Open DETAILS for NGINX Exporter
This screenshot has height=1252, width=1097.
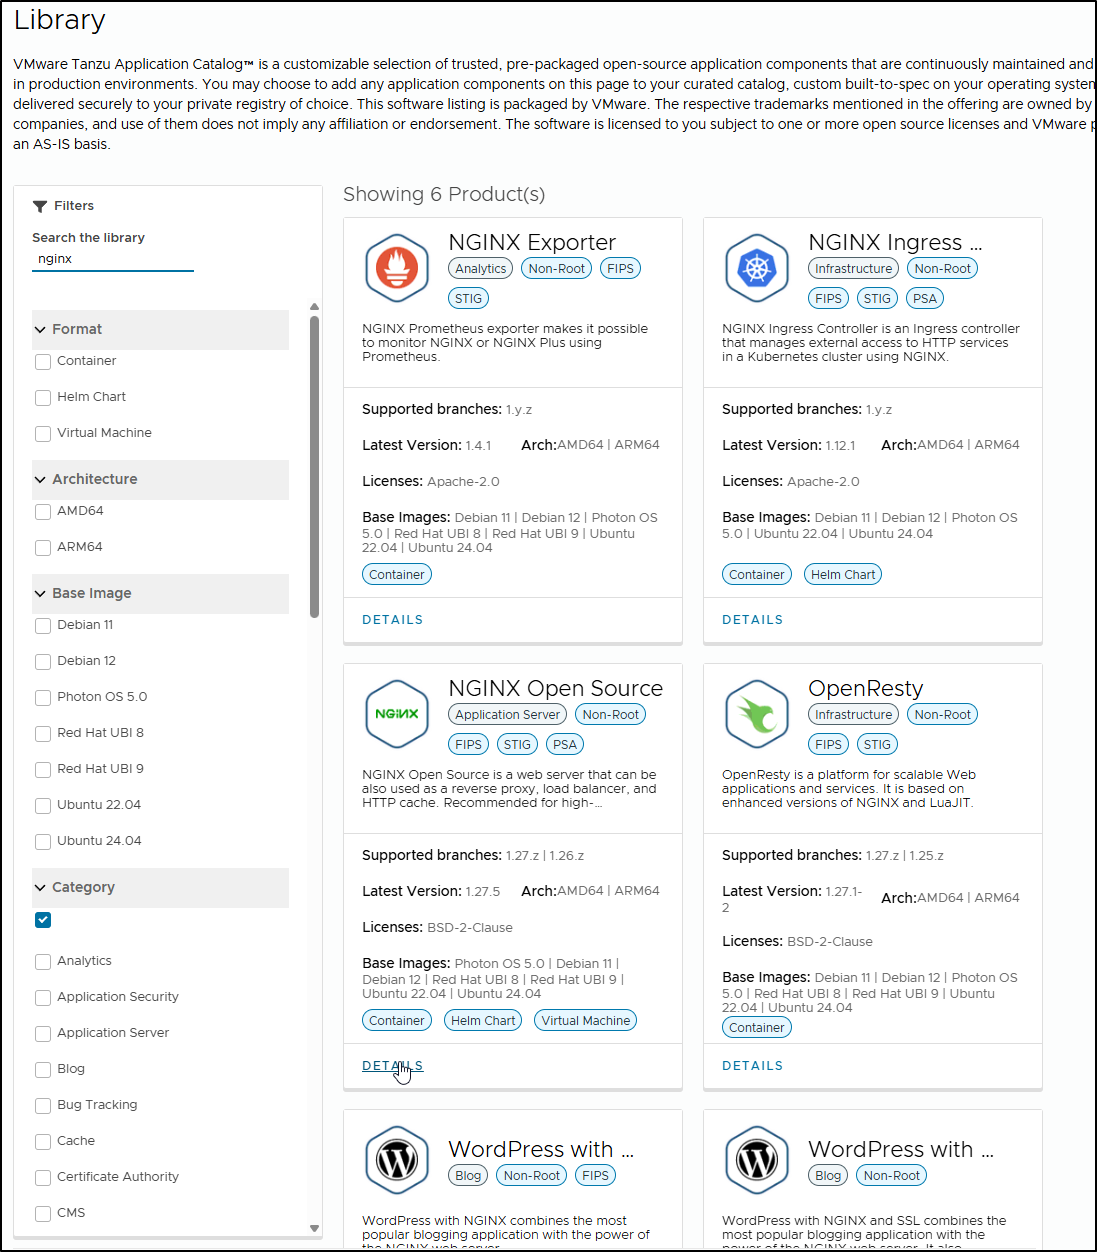[392, 620]
